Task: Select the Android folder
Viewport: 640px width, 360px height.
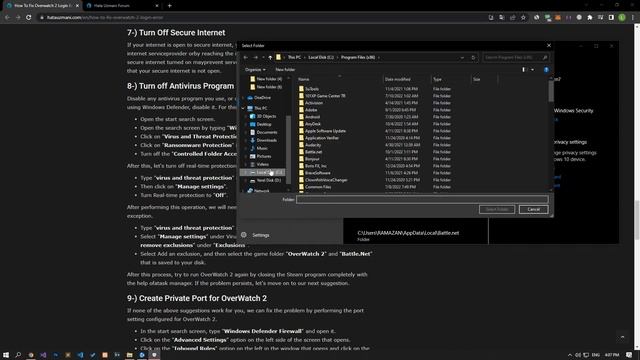Action: (312, 117)
